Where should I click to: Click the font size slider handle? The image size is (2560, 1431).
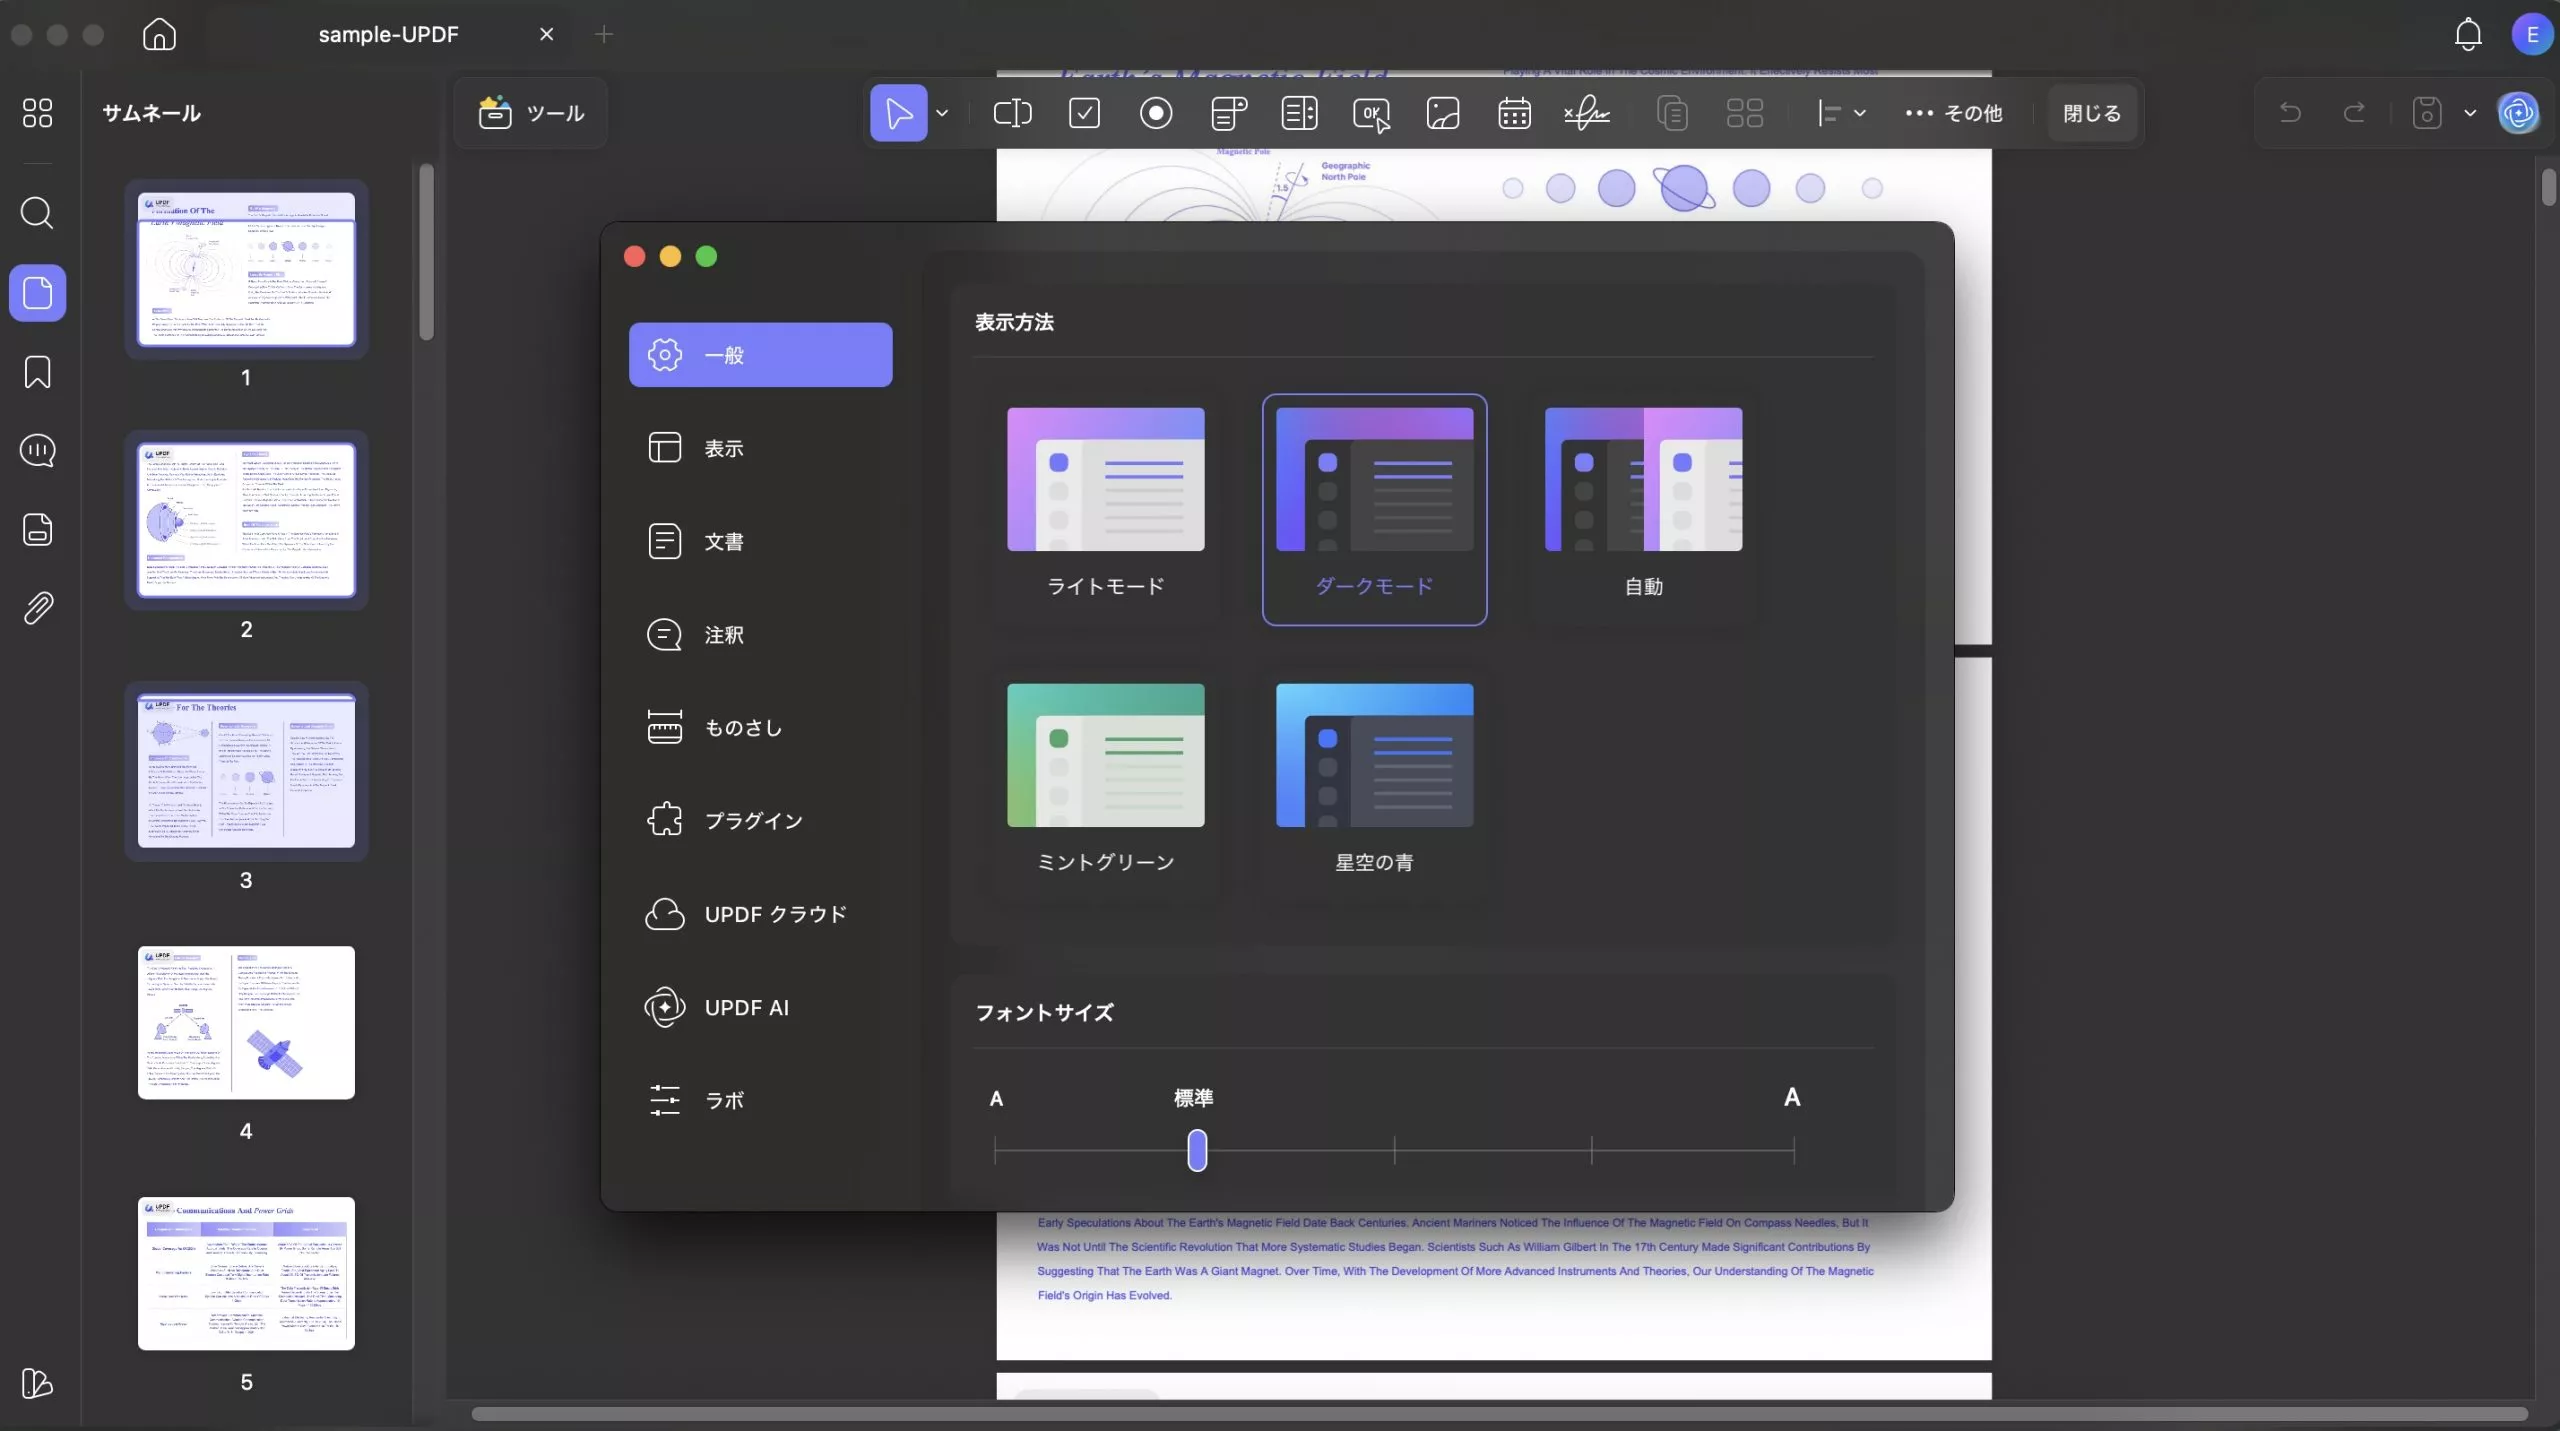[1197, 1150]
